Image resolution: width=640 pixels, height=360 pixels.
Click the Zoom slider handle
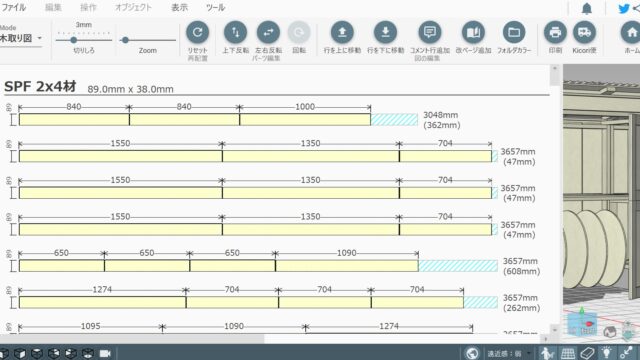point(125,40)
